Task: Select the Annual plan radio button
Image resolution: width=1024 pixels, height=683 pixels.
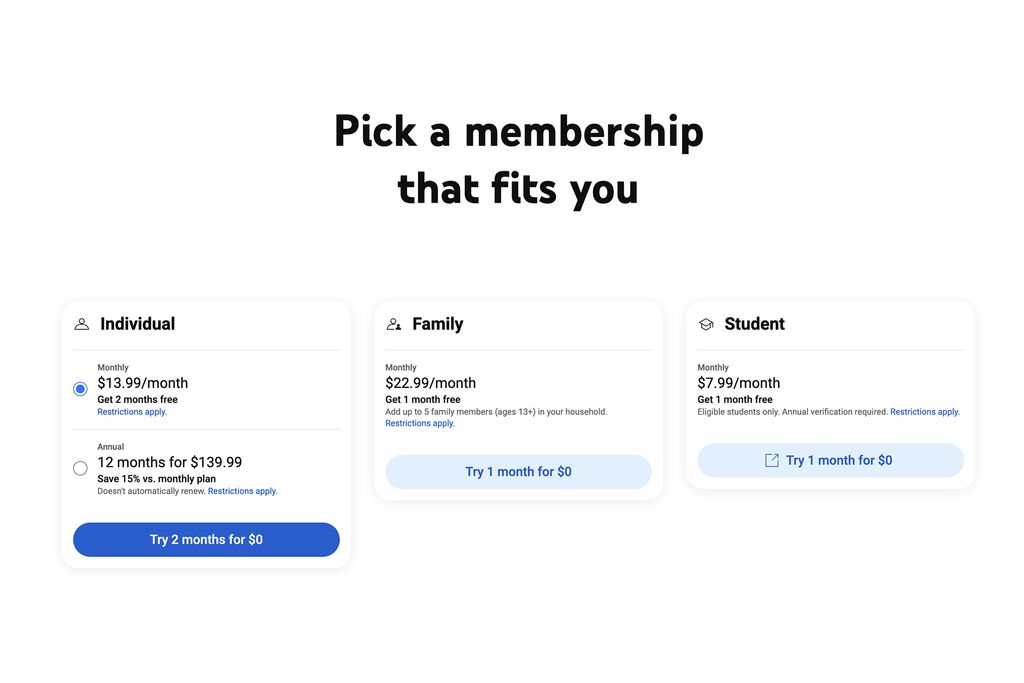Action: (80, 468)
